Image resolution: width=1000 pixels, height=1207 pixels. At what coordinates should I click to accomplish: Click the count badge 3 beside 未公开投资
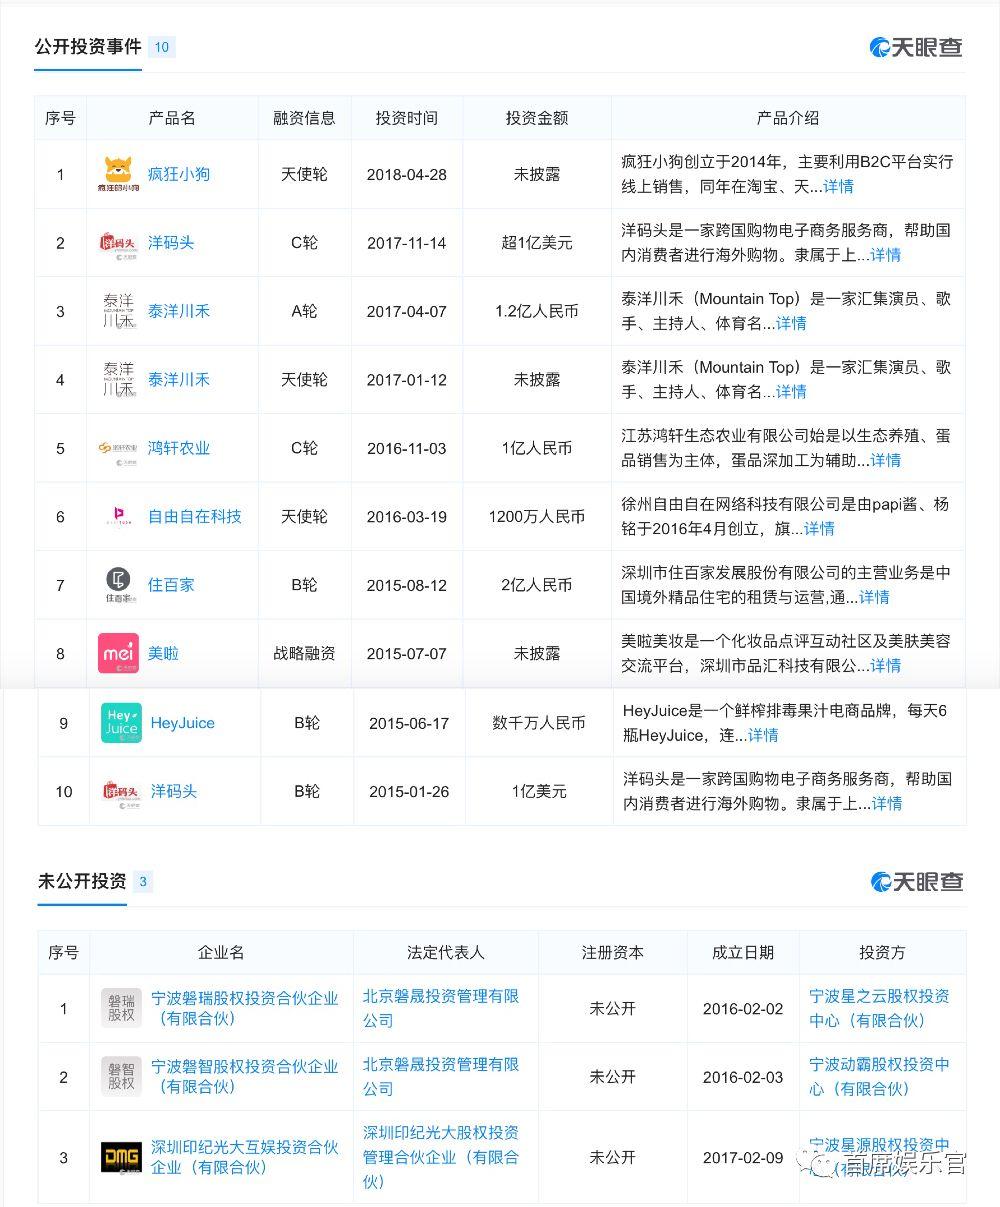pyautogui.click(x=143, y=881)
